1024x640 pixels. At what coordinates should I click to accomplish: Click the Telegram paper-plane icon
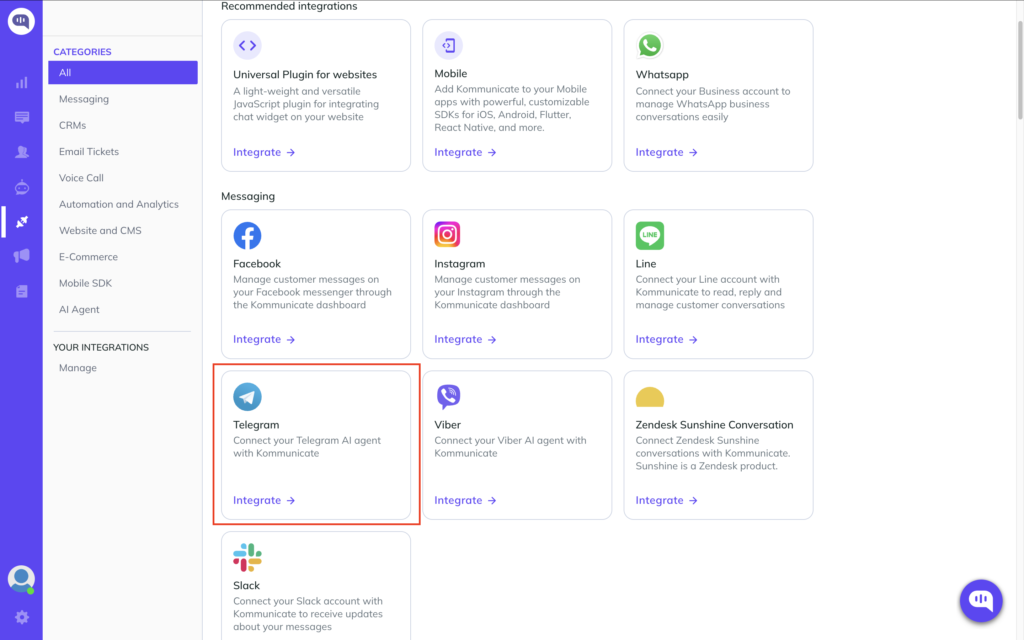click(247, 397)
